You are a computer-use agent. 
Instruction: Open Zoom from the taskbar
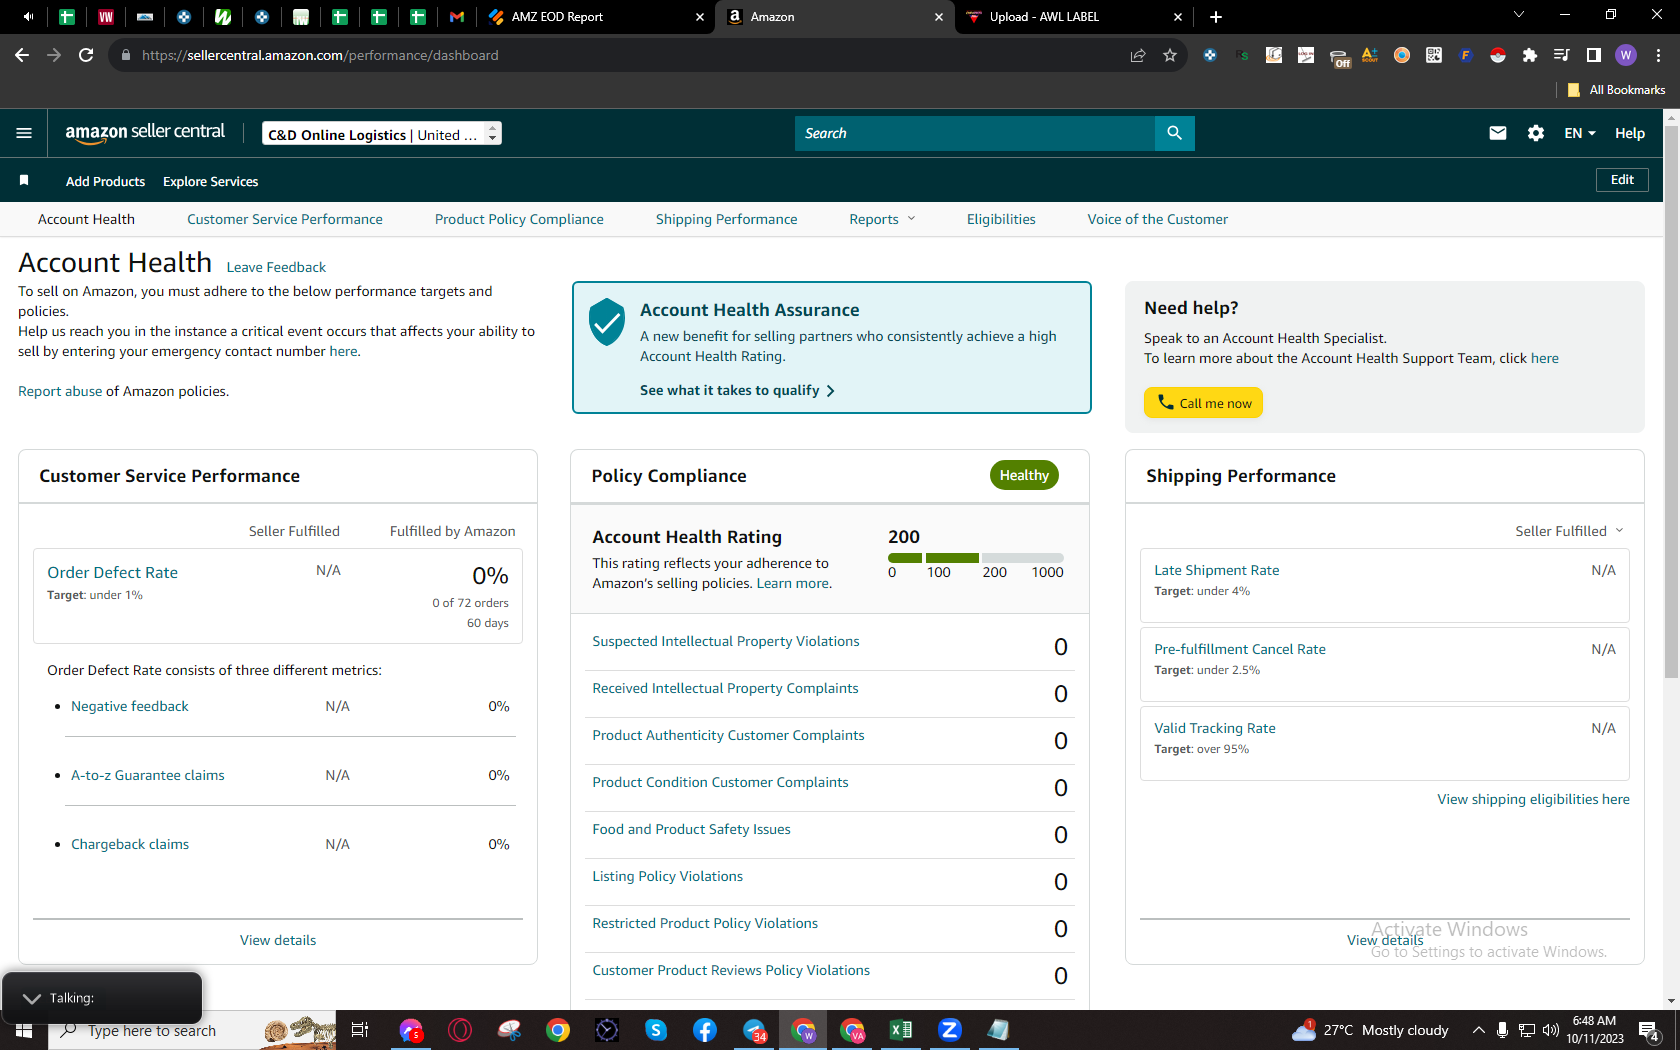(950, 1030)
